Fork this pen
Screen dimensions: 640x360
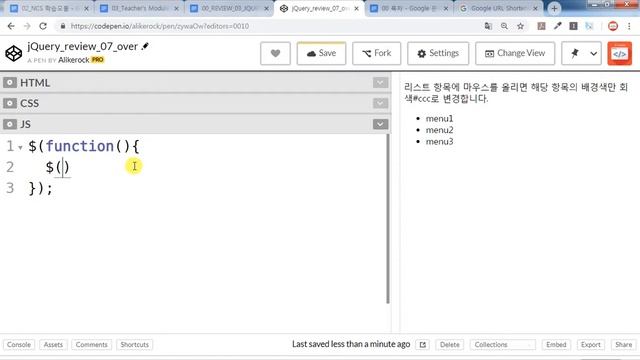376,53
